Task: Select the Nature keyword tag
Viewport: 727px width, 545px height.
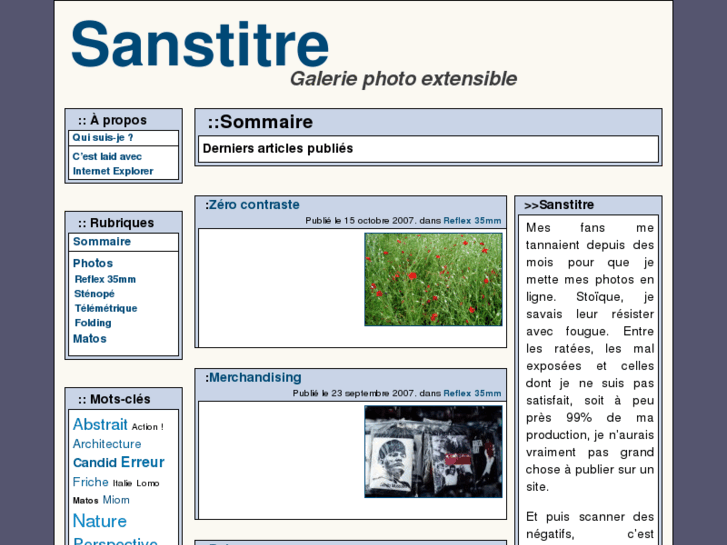Action: coord(100,521)
